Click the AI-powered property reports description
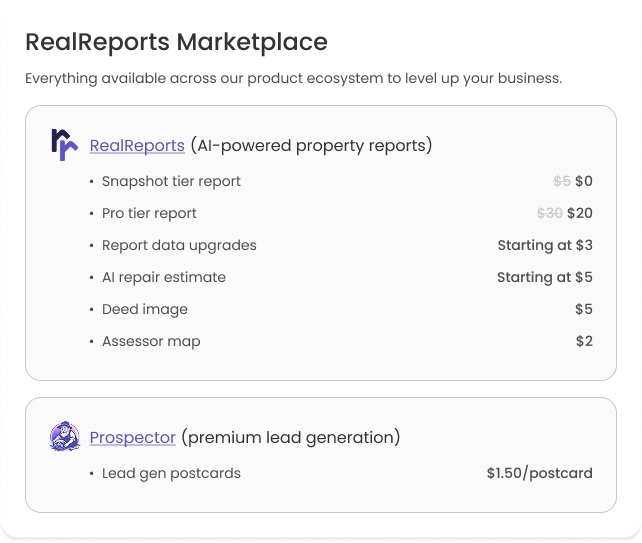 point(311,146)
